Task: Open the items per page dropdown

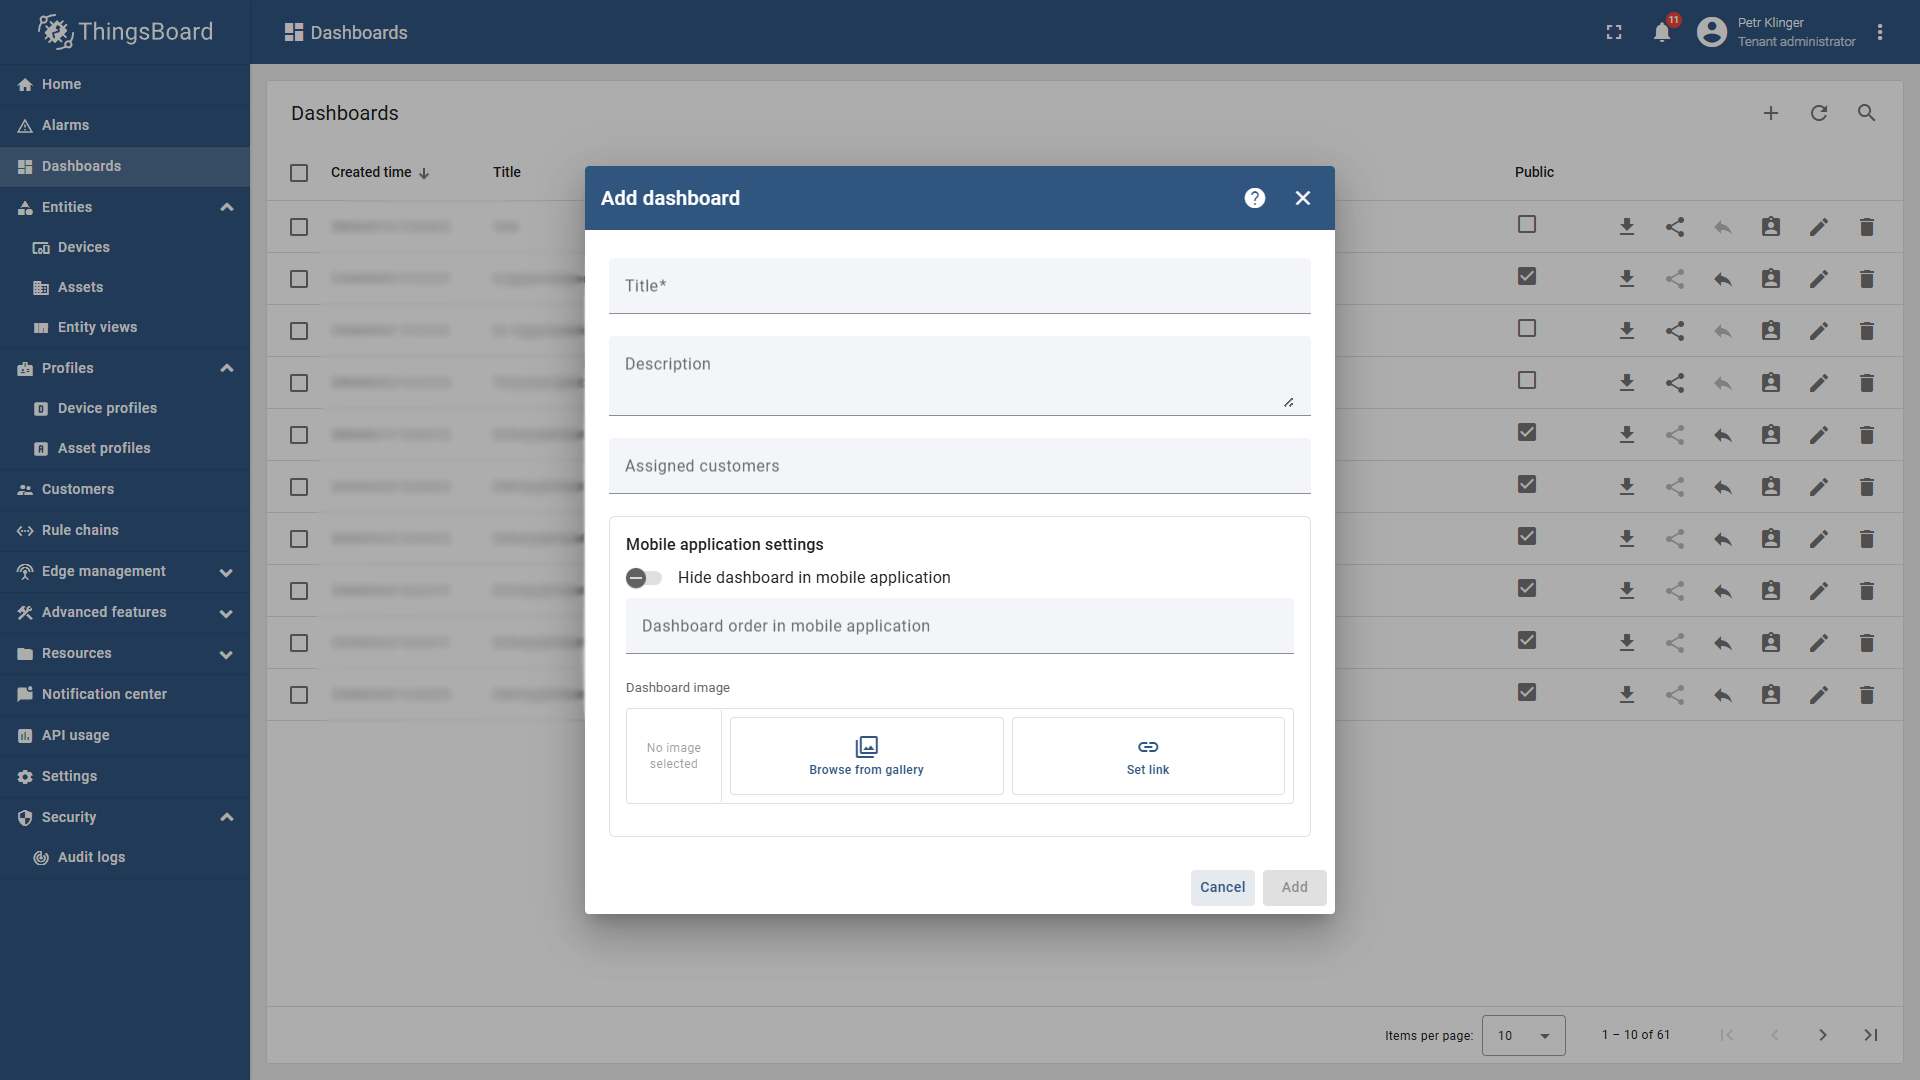Action: coord(1522,1035)
